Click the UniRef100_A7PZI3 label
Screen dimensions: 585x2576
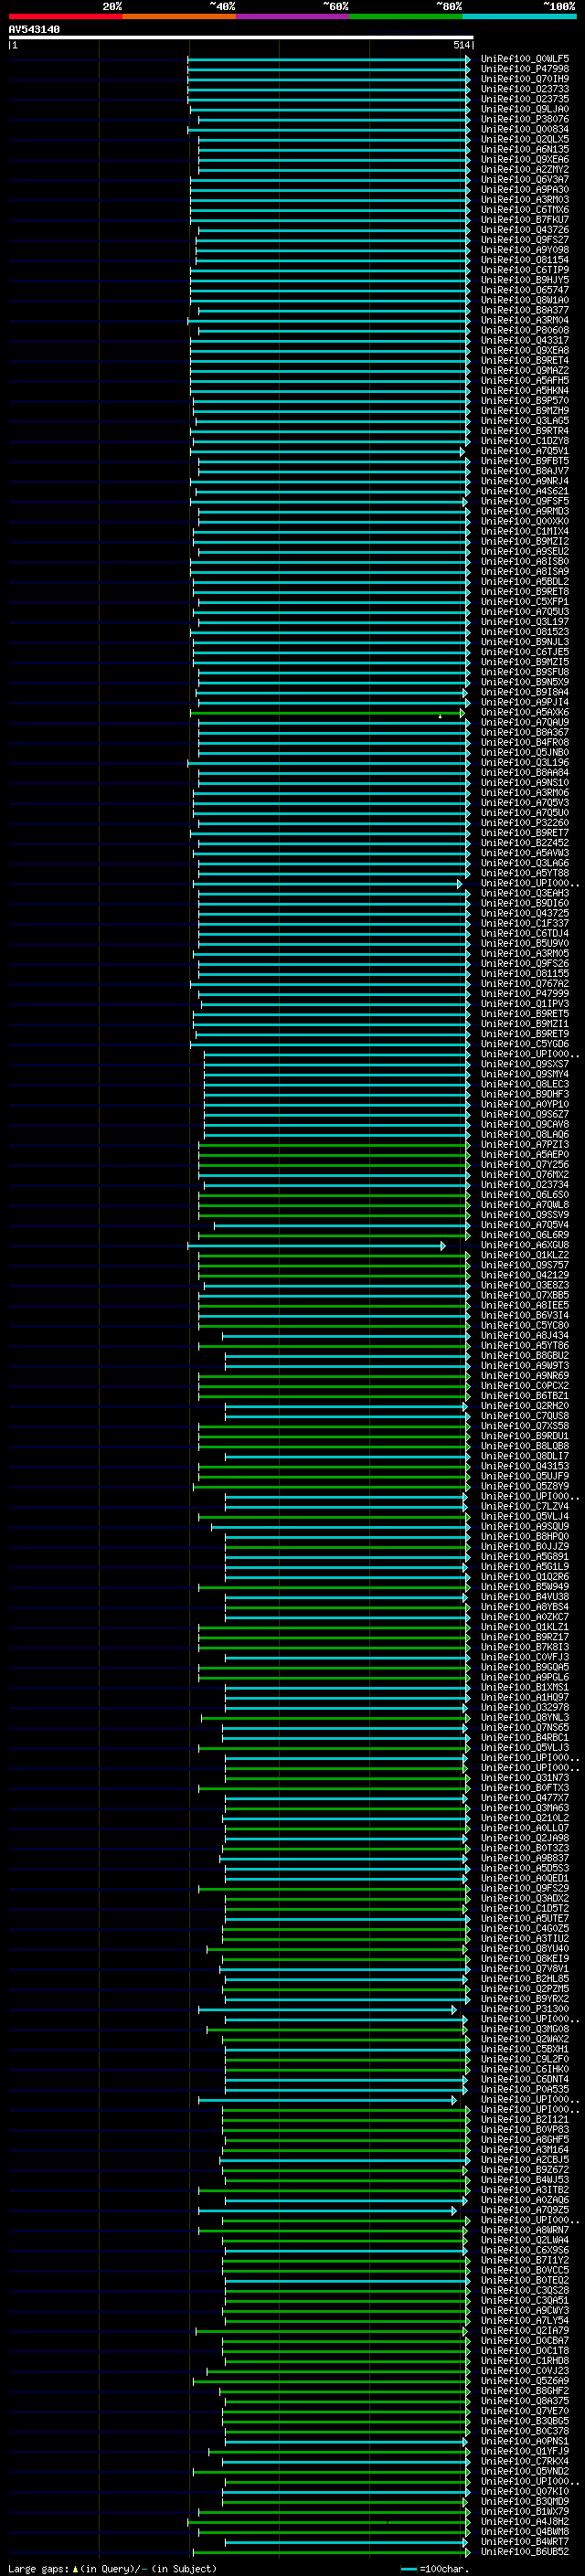[x=525, y=1145]
